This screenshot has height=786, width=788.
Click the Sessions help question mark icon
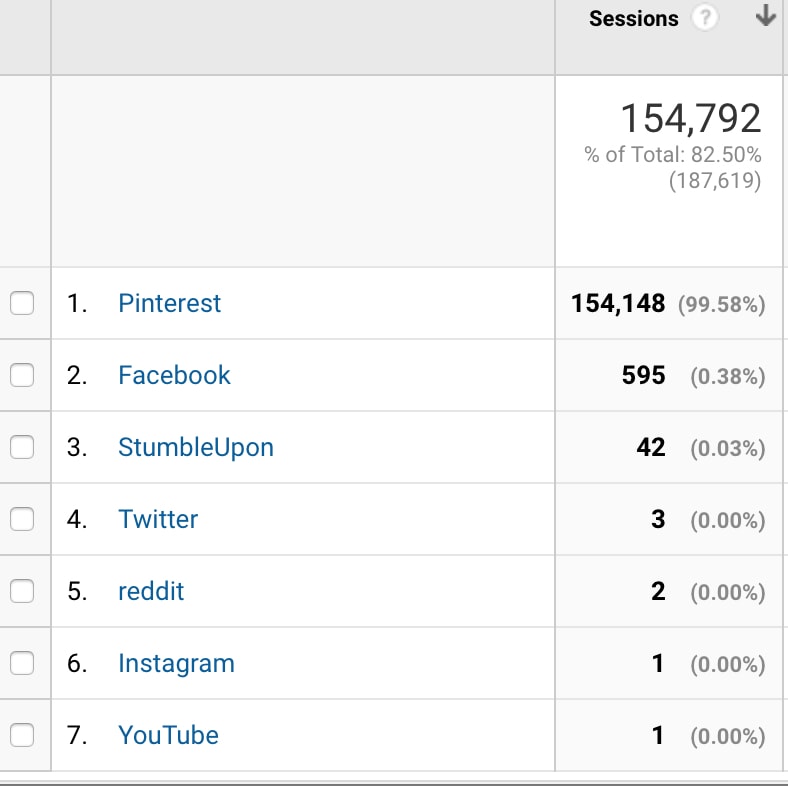coord(705,19)
